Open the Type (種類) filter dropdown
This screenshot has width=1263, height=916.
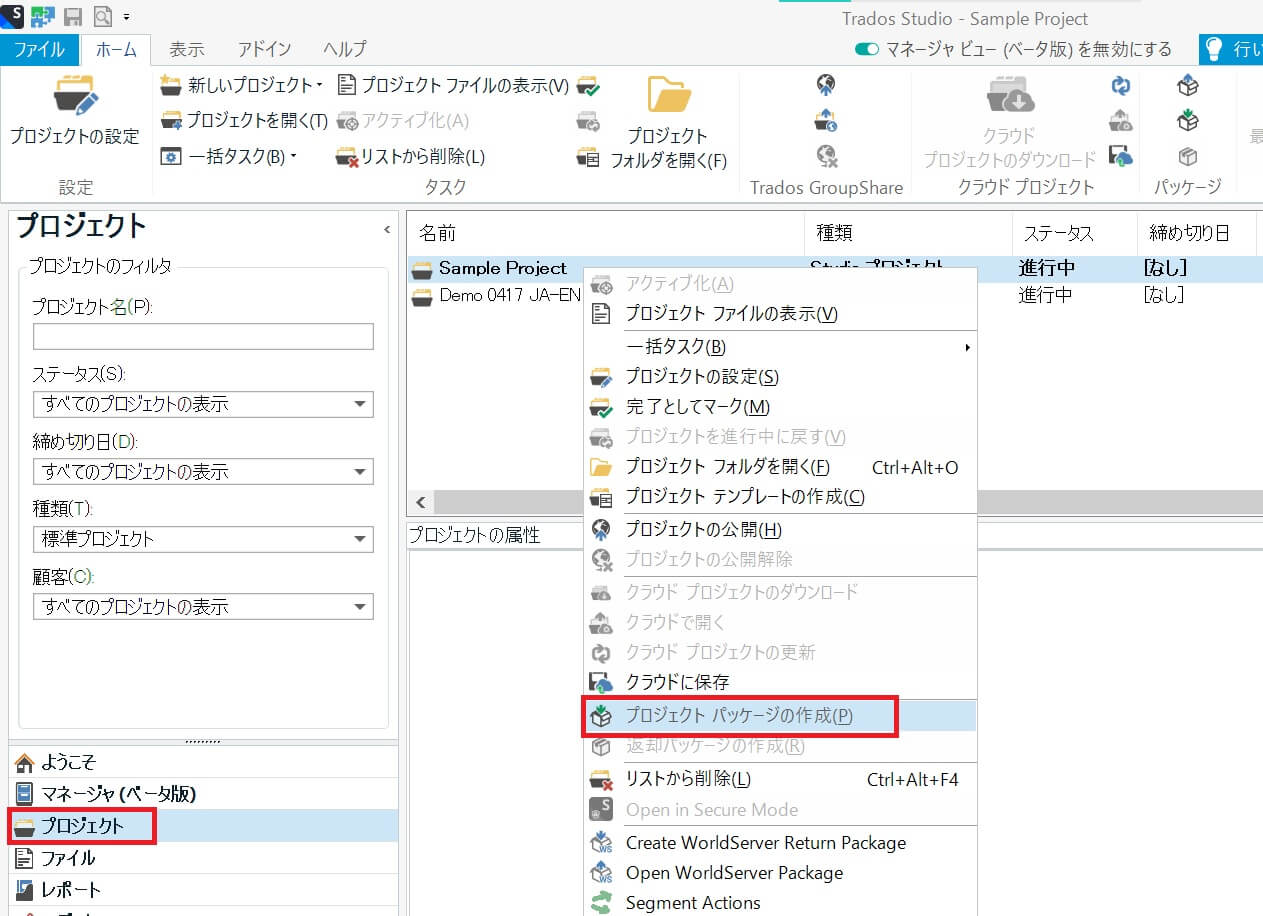pyautogui.click(x=359, y=540)
